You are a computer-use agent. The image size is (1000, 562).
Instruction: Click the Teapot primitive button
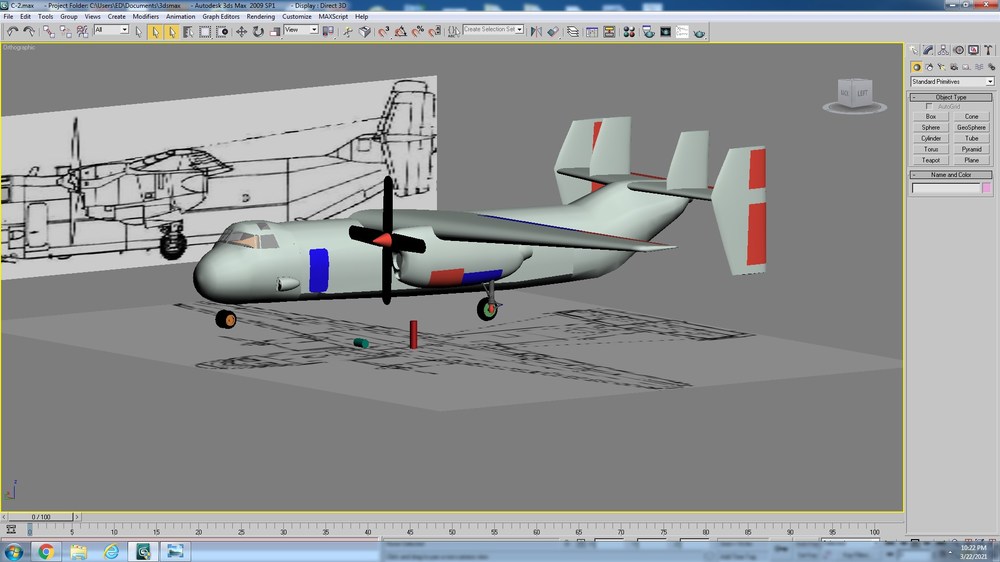930,160
